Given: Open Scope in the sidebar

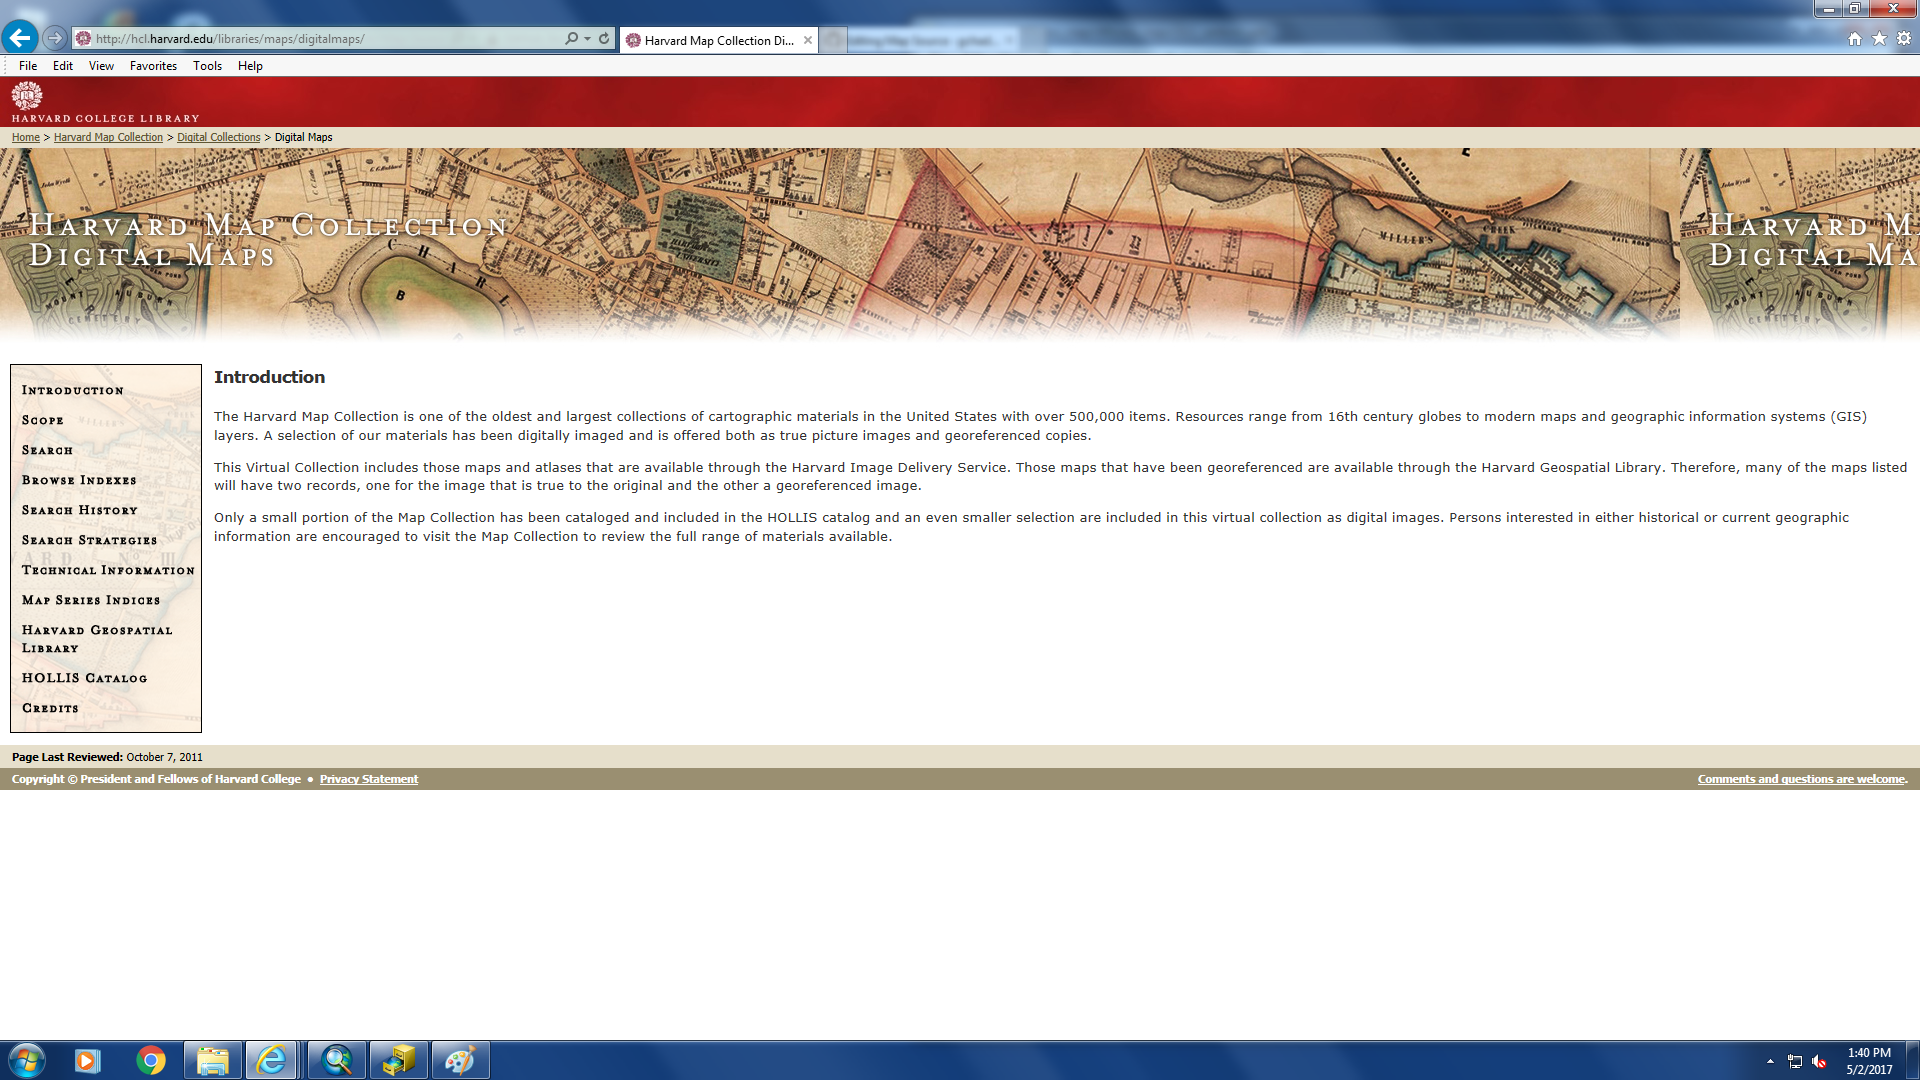Looking at the screenshot, I should pyautogui.click(x=43, y=421).
